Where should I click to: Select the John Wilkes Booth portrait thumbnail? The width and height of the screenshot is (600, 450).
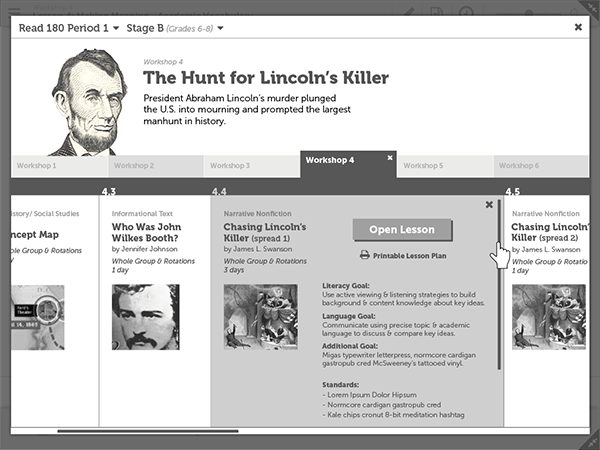pos(145,317)
